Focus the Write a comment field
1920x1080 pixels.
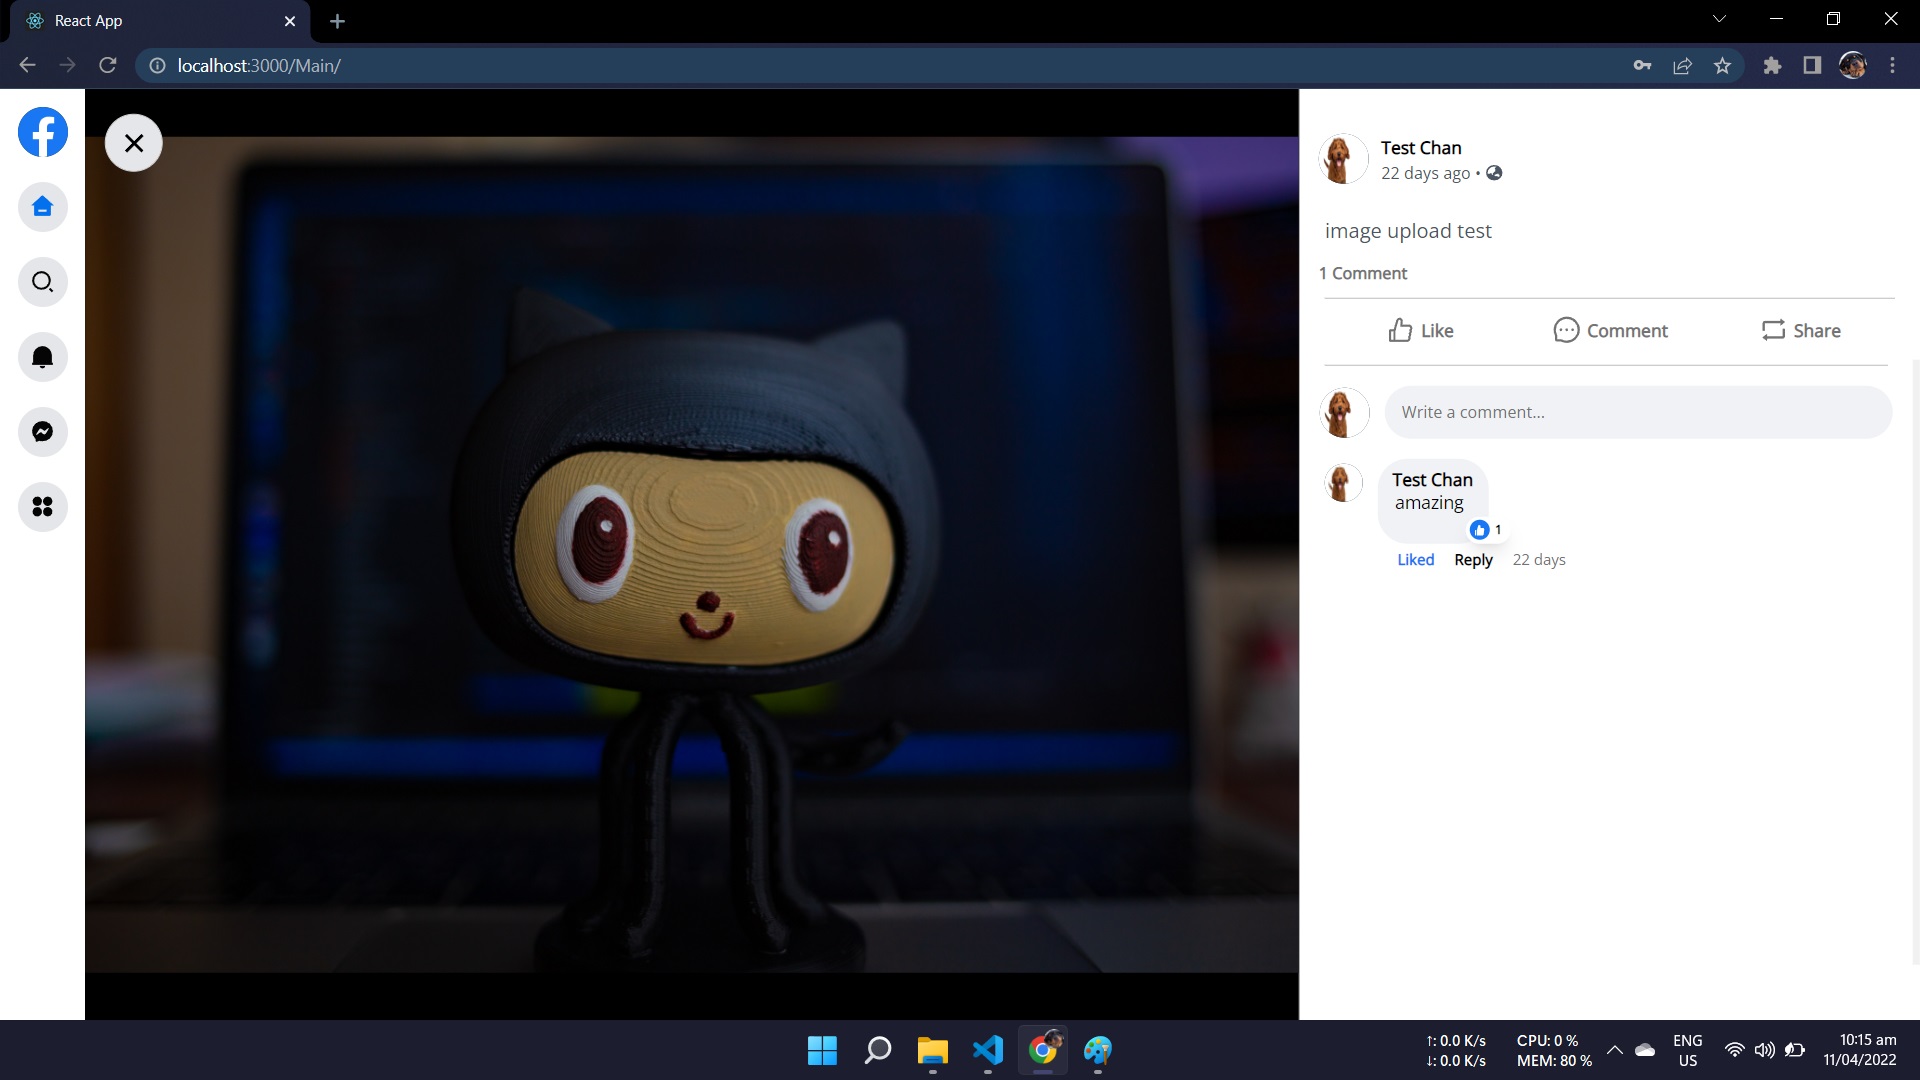[x=1638, y=412]
